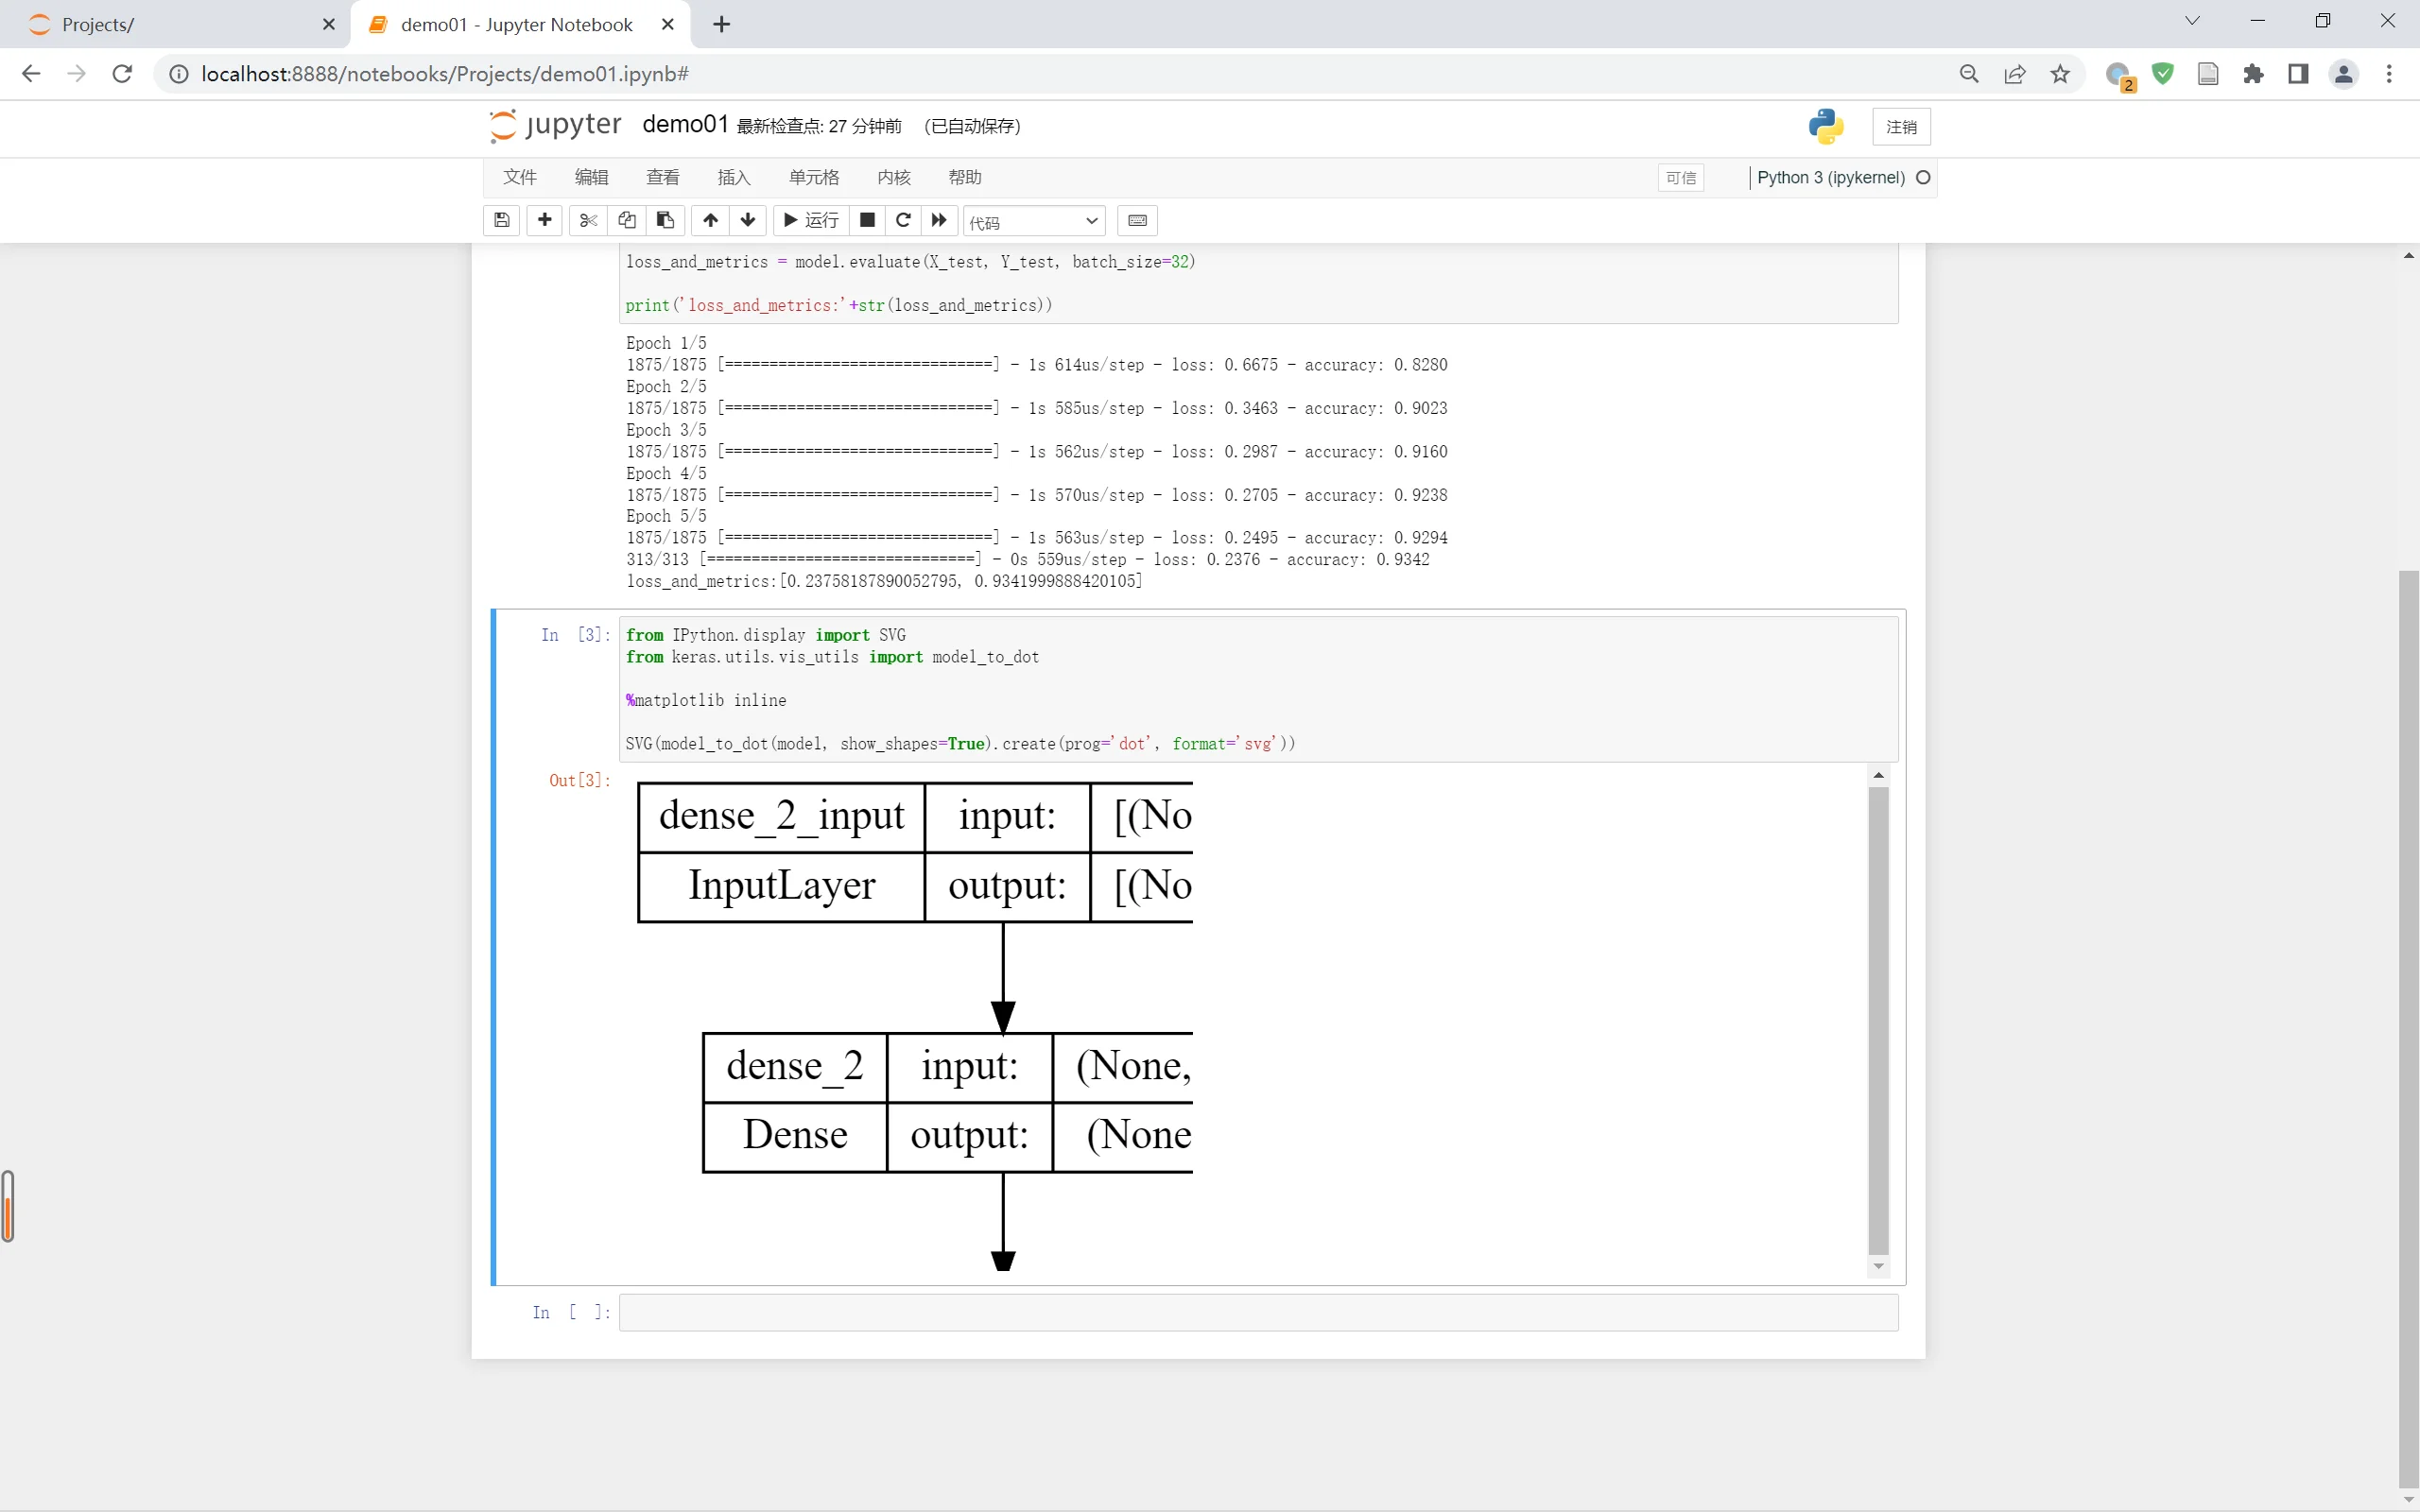Screen dimensions: 2420x1512
Task: Open the 内核 menu
Action: 893,177
